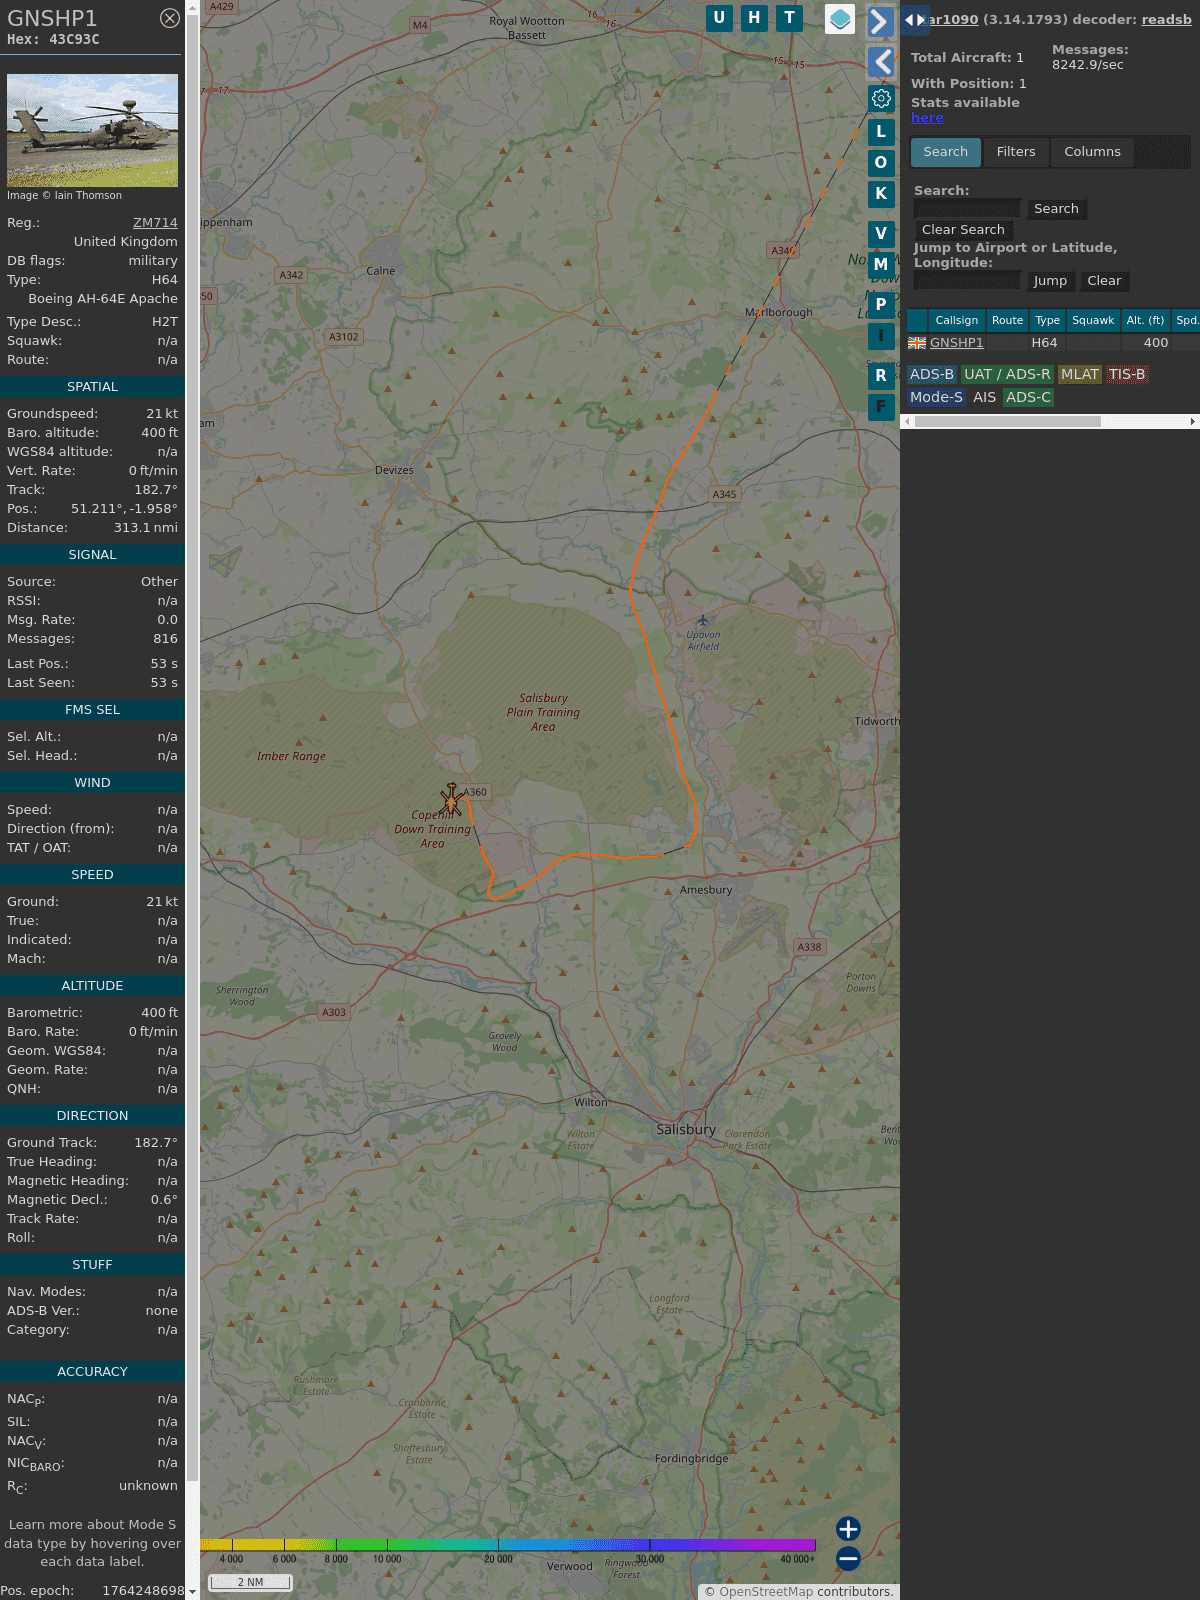Click the altitude color legend bar
Image resolution: width=1200 pixels, height=1600 pixels.
[x=508, y=1545]
